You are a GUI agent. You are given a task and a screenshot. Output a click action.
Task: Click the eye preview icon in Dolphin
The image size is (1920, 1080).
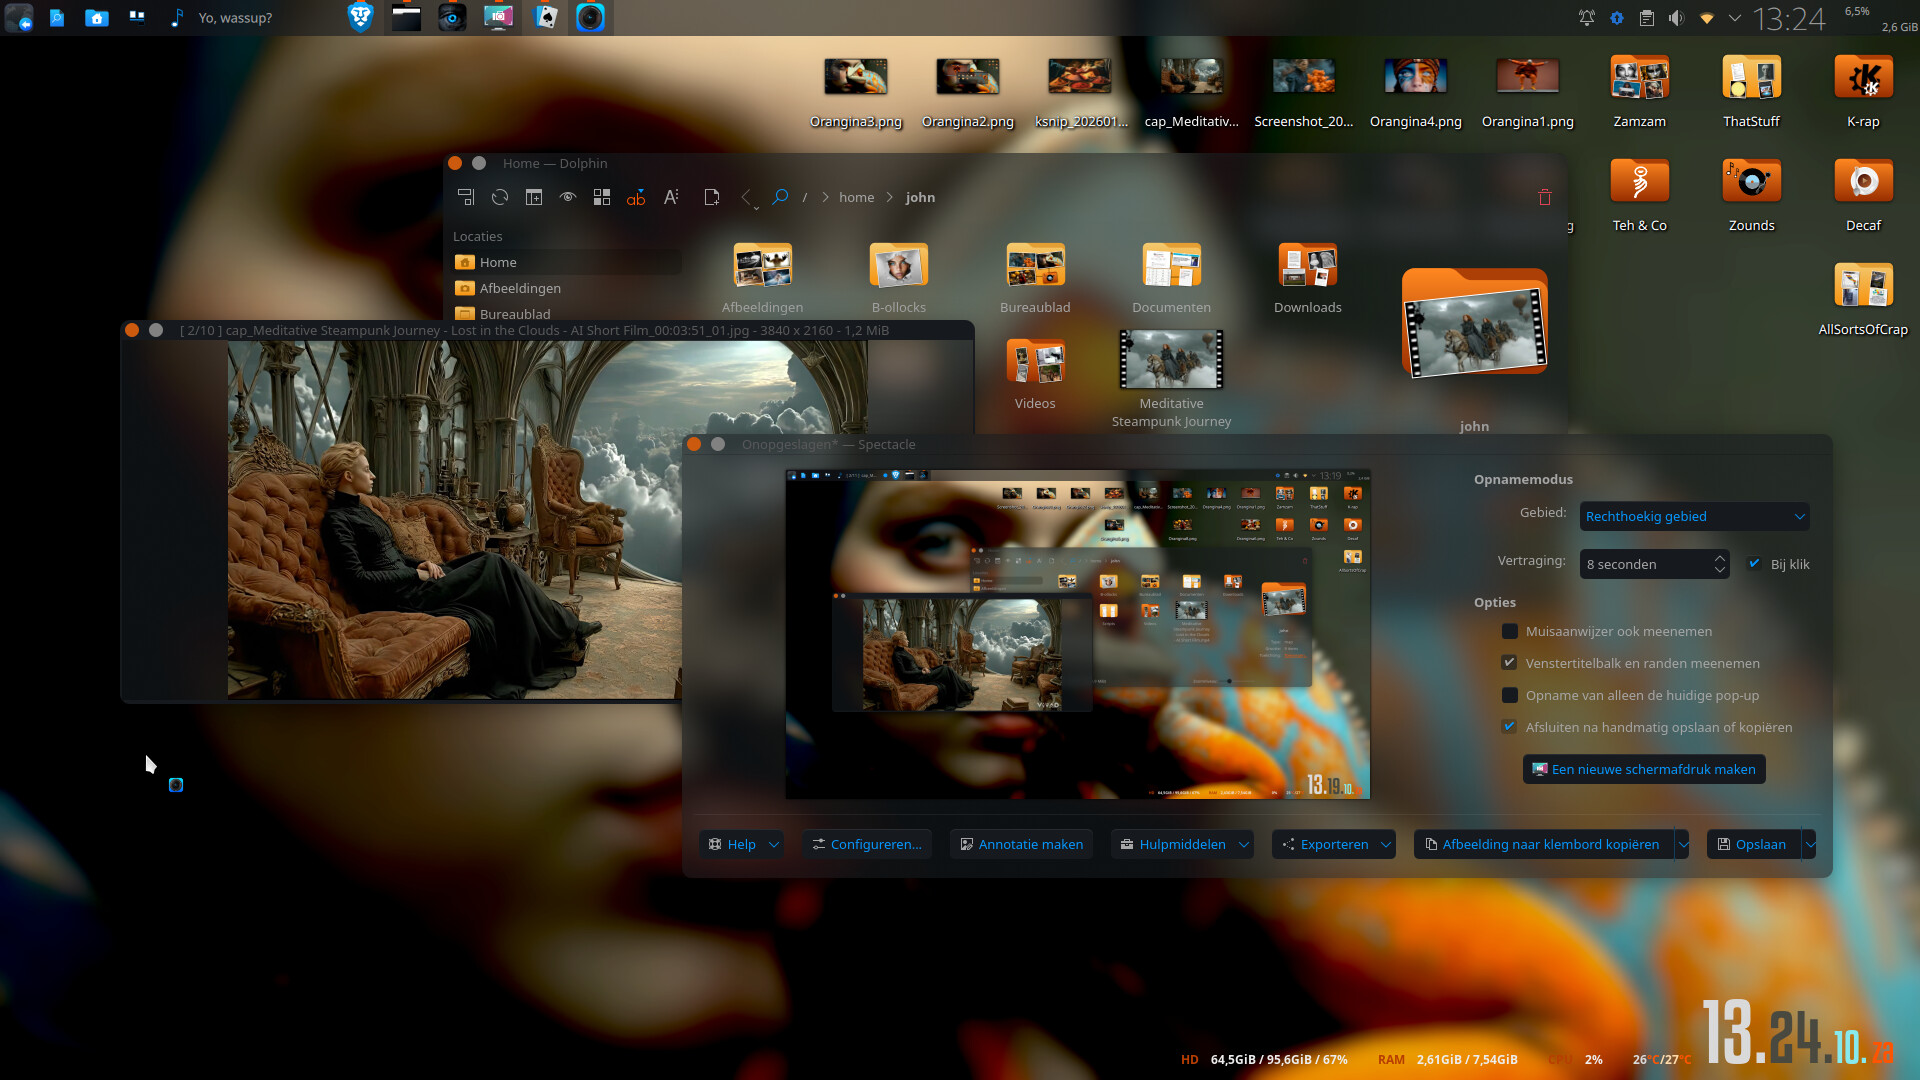(568, 197)
